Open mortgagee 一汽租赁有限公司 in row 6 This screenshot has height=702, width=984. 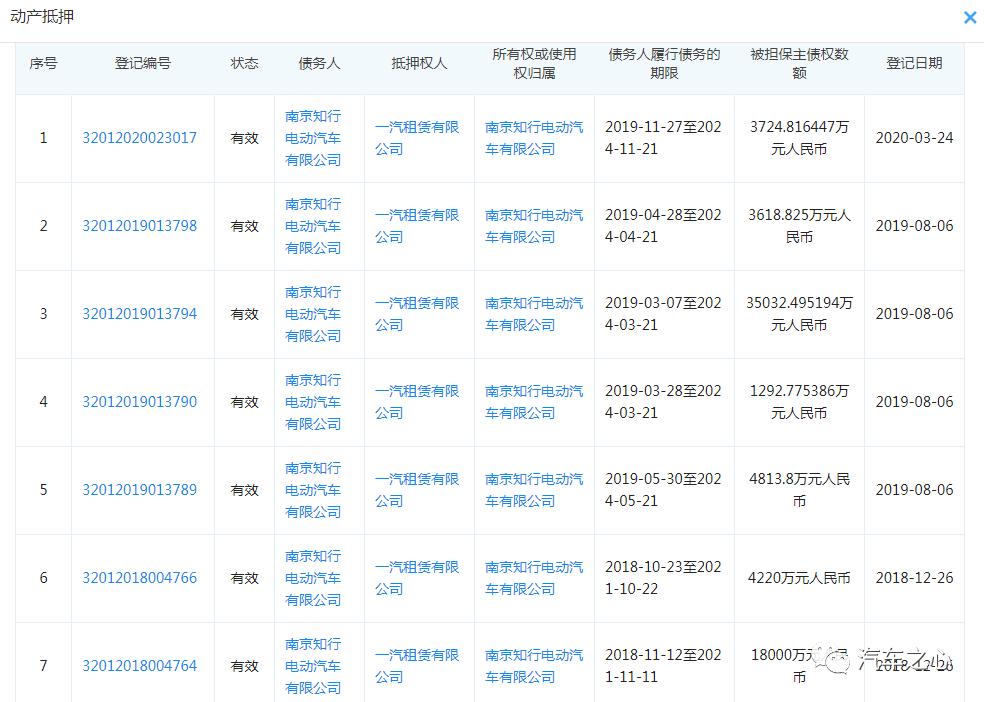[417, 578]
